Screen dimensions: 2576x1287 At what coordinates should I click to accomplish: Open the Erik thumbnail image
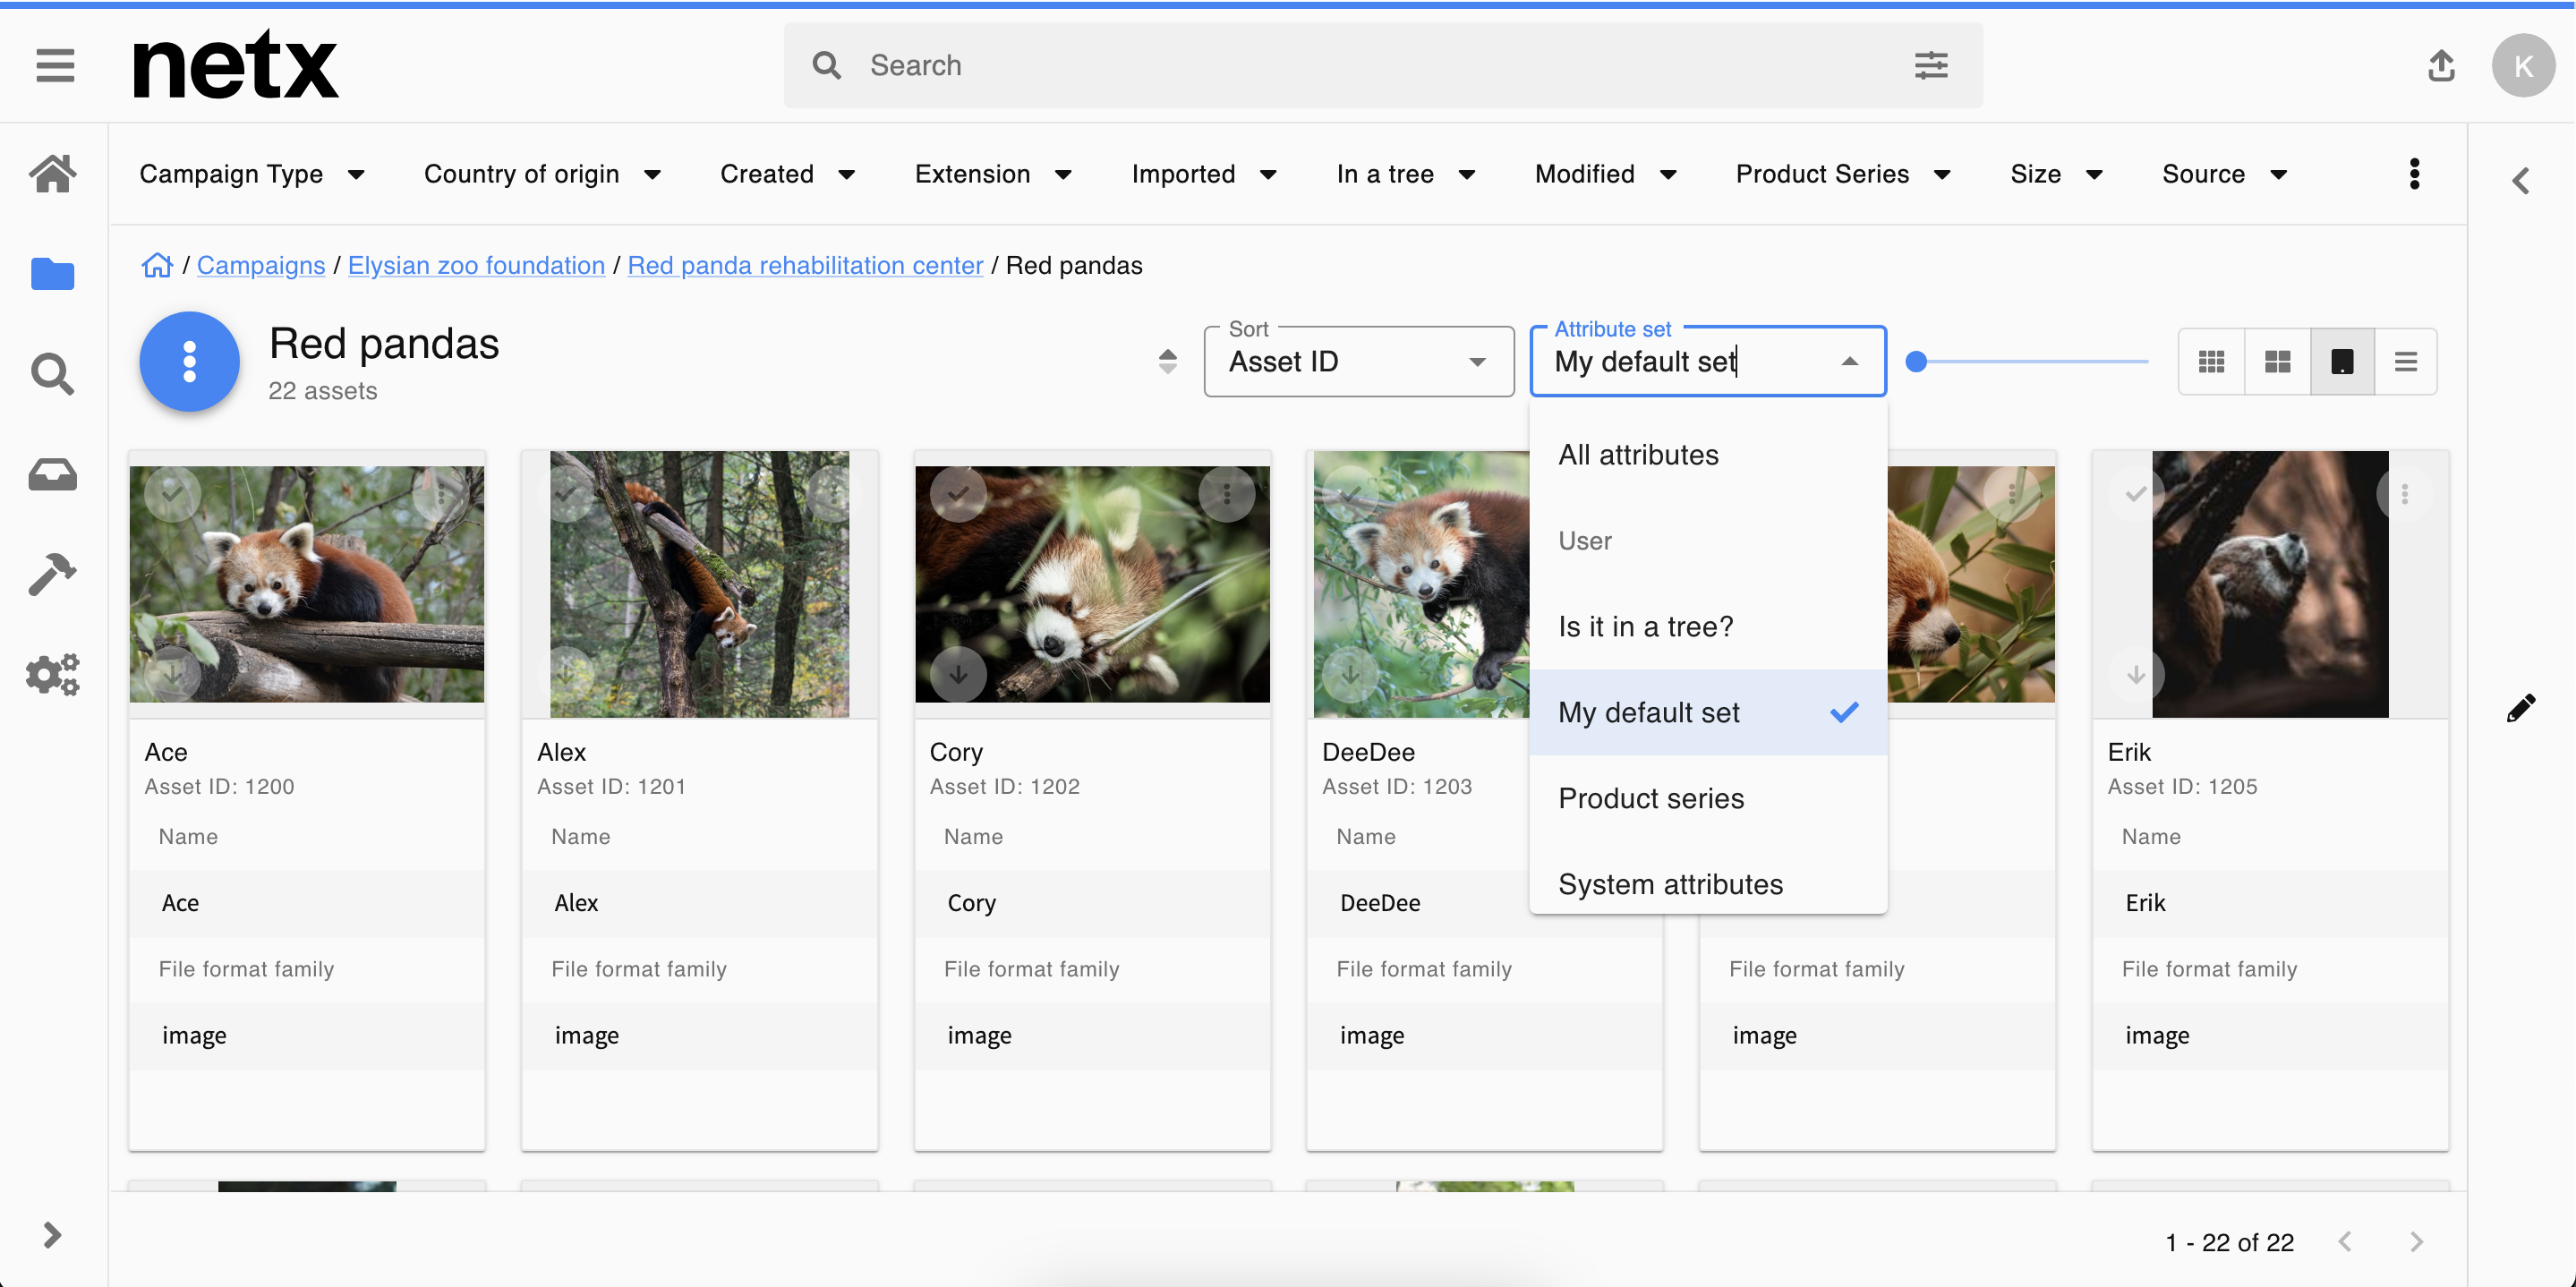tap(2270, 584)
